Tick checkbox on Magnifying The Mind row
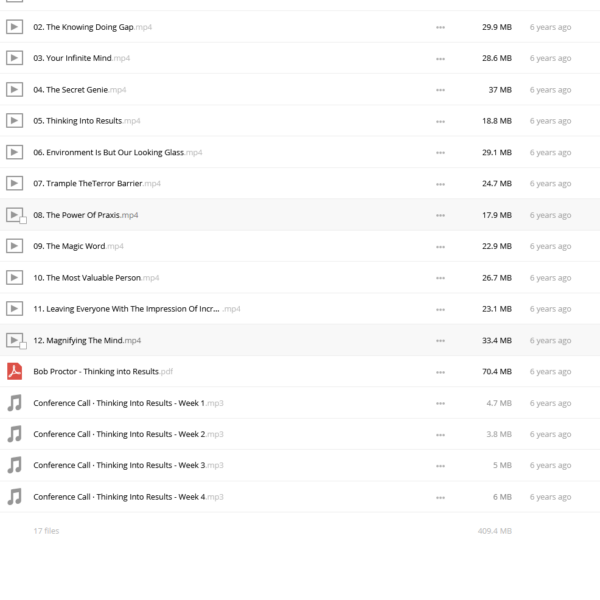The image size is (600, 600). [x=23, y=346]
